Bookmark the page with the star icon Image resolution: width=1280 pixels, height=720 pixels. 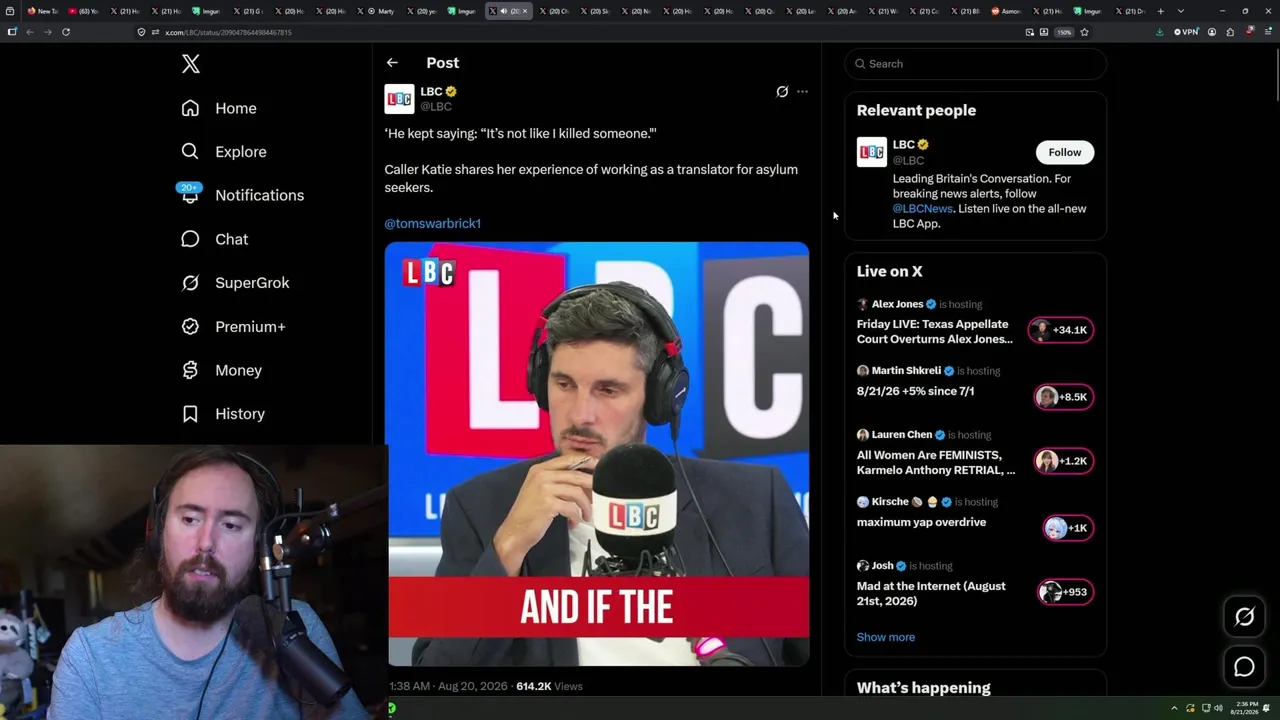pyautogui.click(x=1084, y=32)
